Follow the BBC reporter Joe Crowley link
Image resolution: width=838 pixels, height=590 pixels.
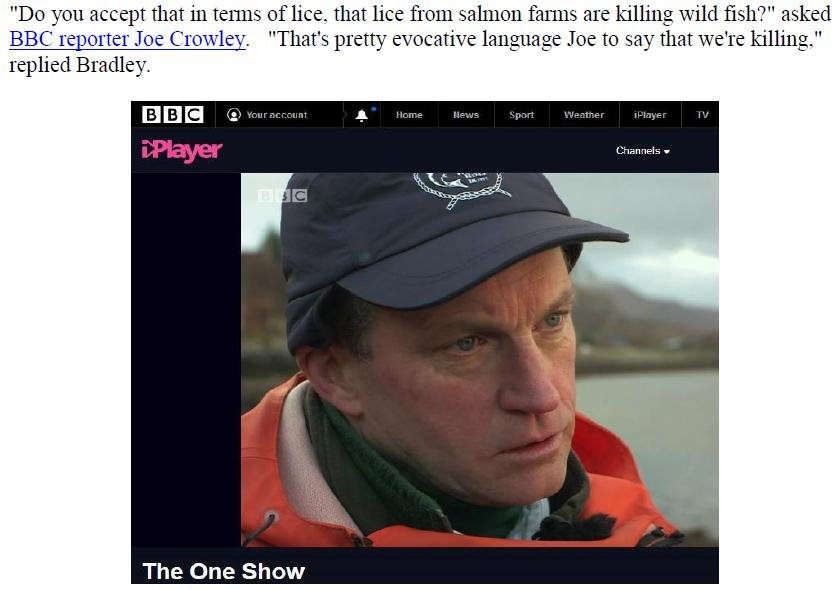tap(128, 39)
